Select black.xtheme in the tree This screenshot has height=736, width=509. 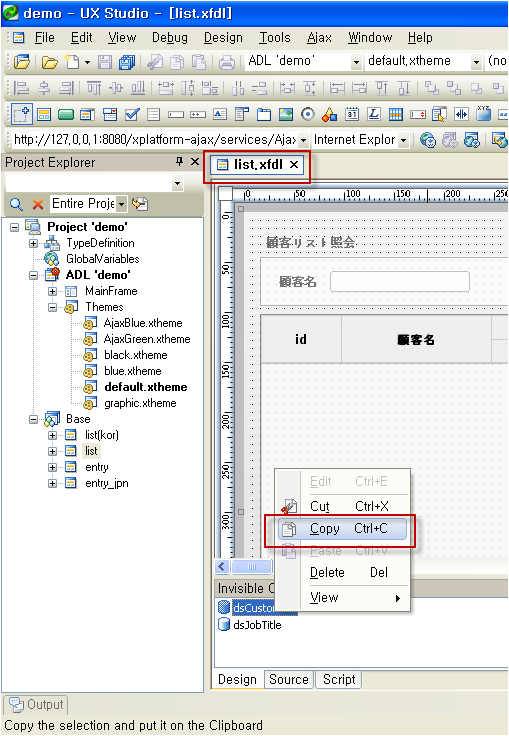(135, 355)
